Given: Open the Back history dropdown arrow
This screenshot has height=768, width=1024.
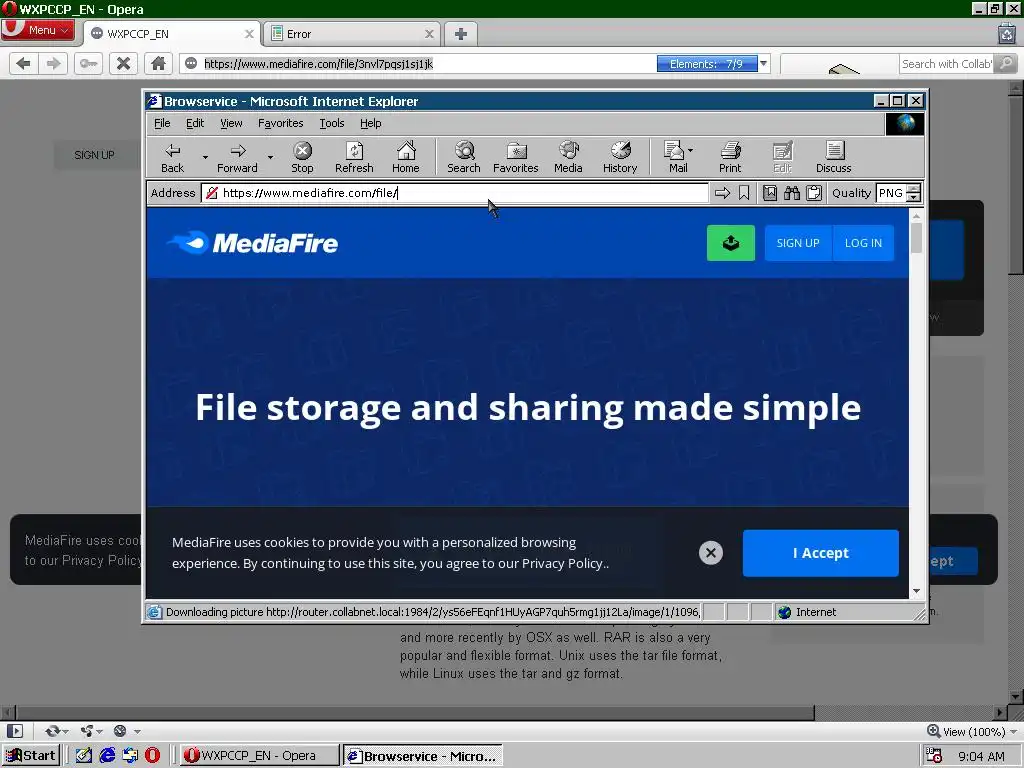Looking at the screenshot, I should click(205, 157).
